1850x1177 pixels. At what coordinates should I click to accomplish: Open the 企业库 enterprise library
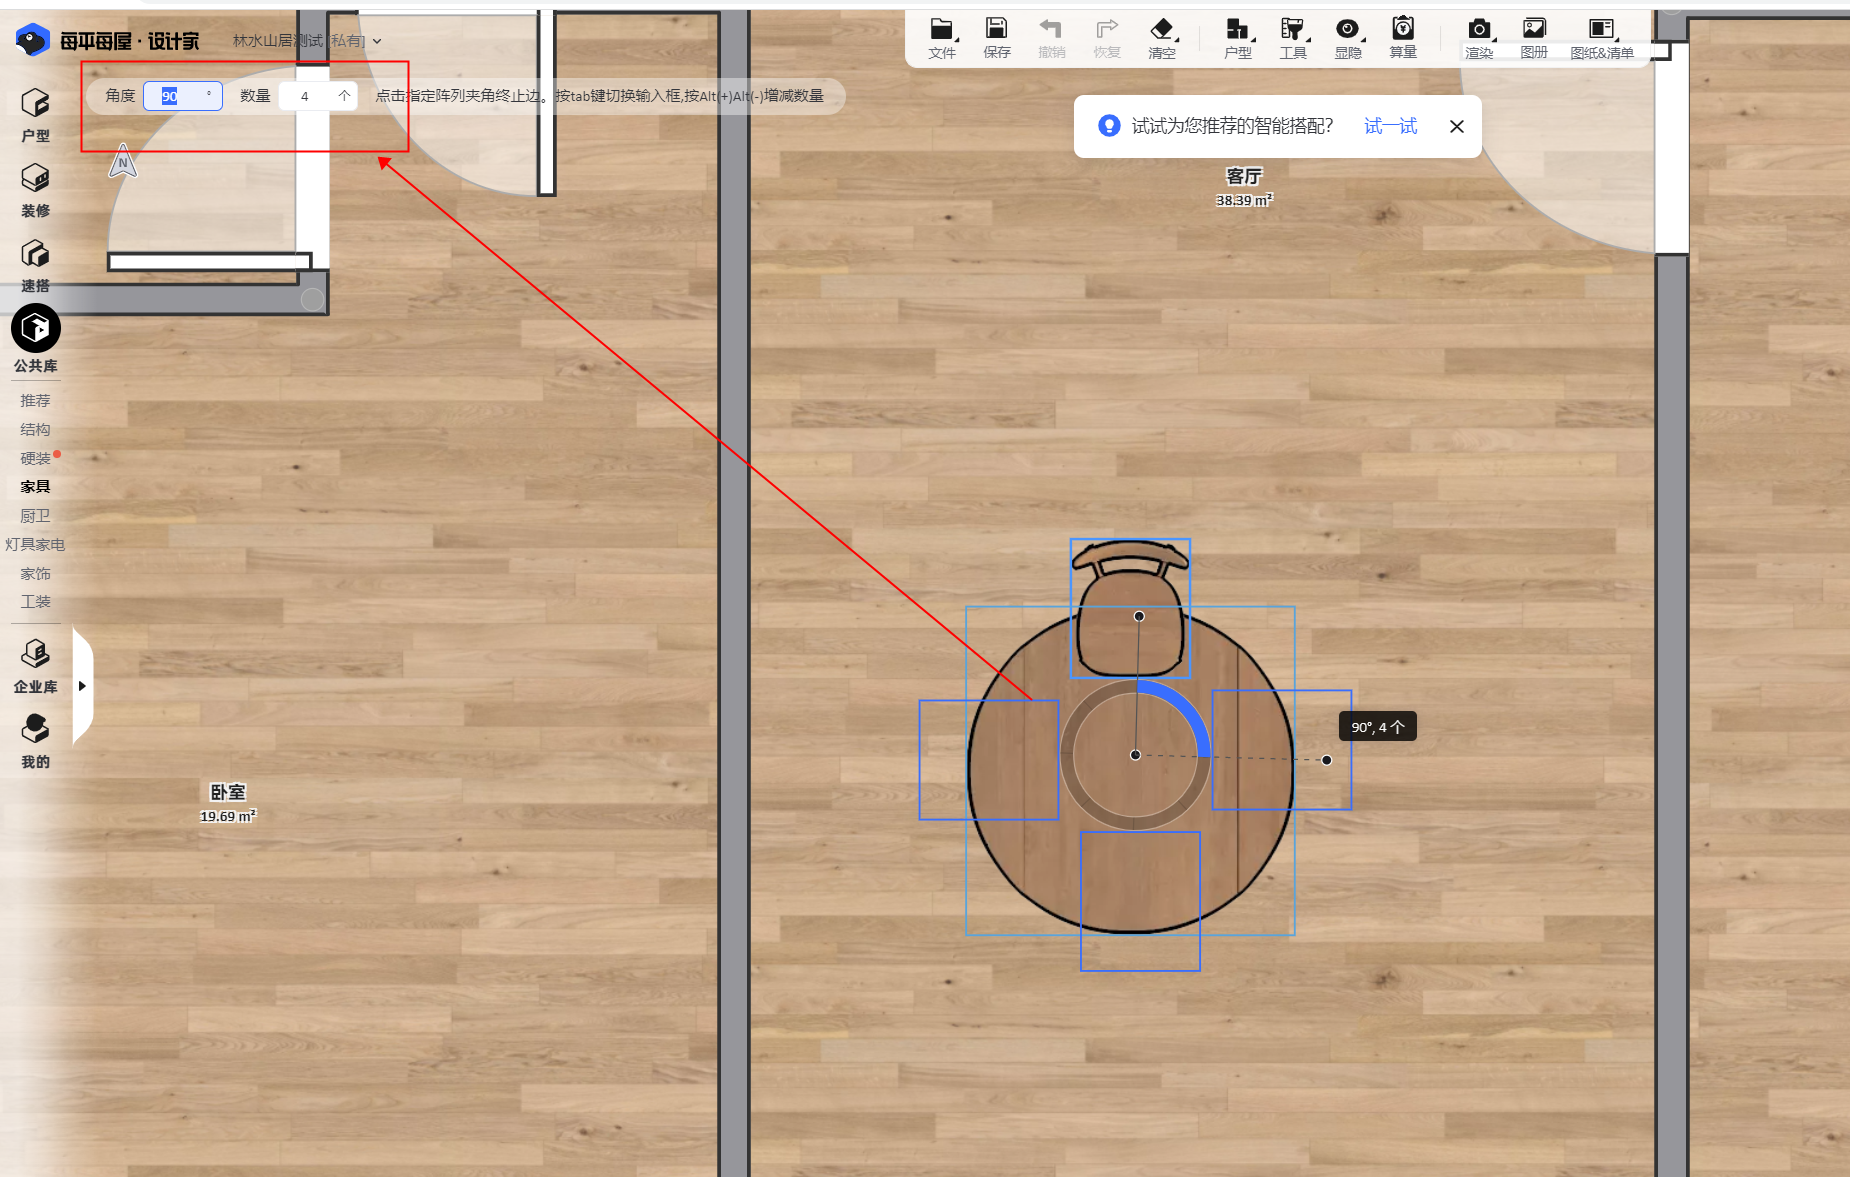tap(35, 667)
